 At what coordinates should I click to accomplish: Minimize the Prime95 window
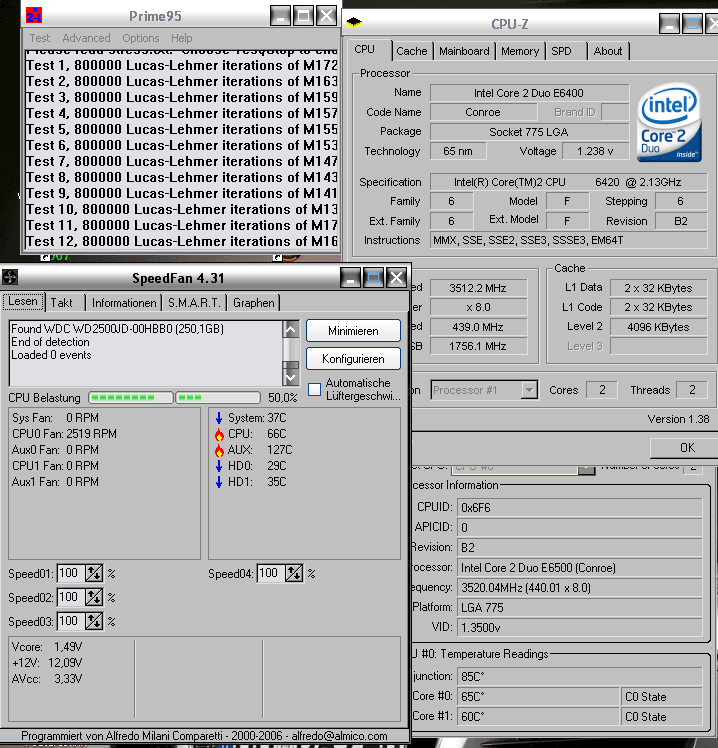pos(281,16)
